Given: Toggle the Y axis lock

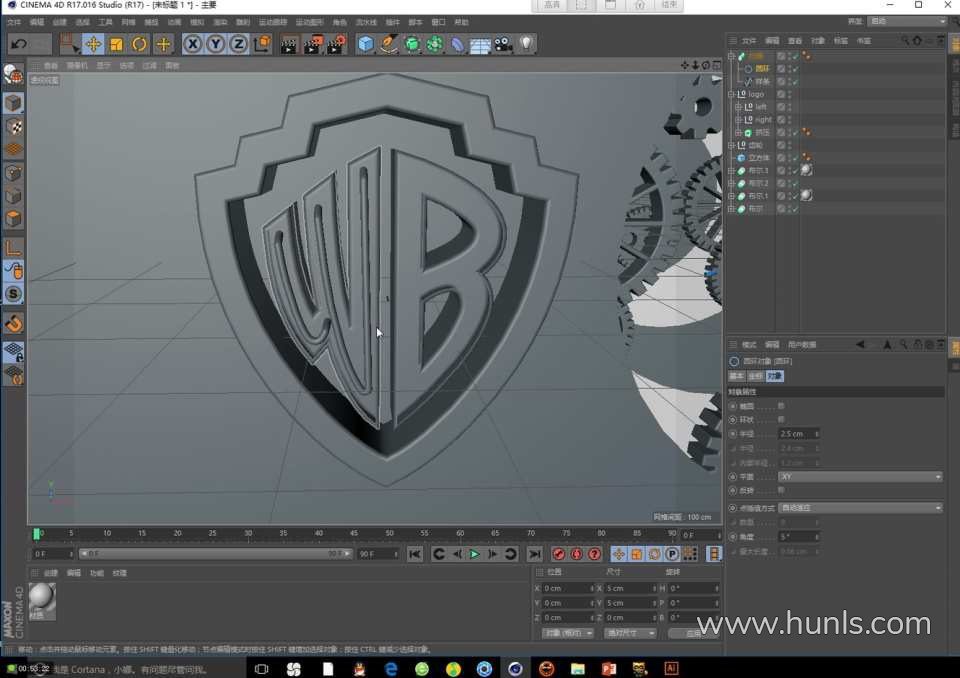Looking at the screenshot, I should 216,44.
